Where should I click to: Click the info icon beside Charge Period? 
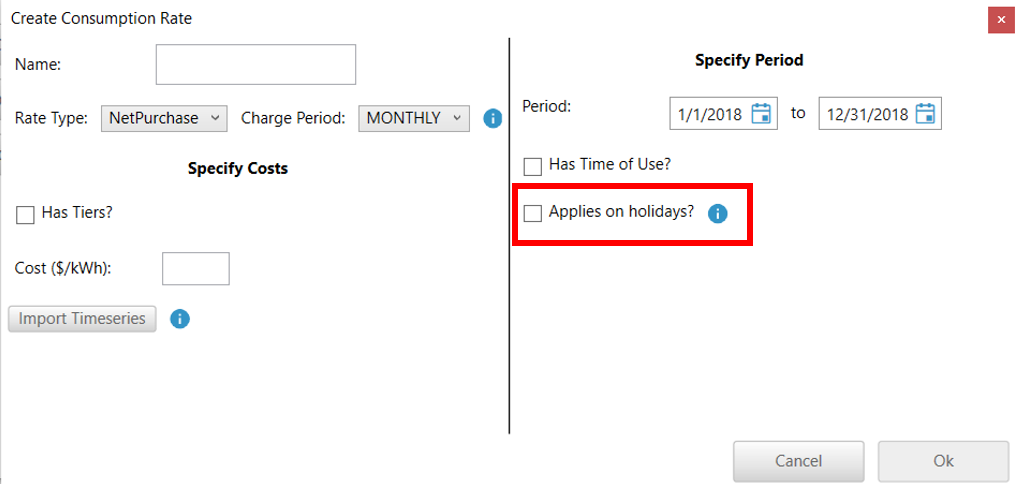tap(492, 118)
